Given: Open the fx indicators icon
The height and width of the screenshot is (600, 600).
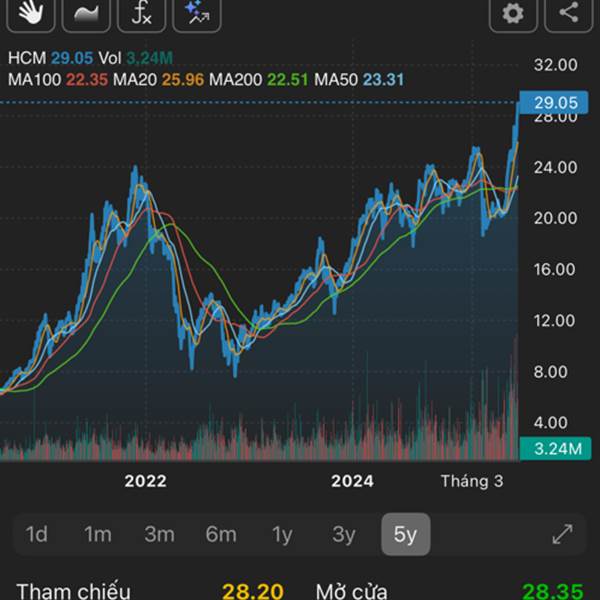Looking at the screenshot, I should point(142,14).
